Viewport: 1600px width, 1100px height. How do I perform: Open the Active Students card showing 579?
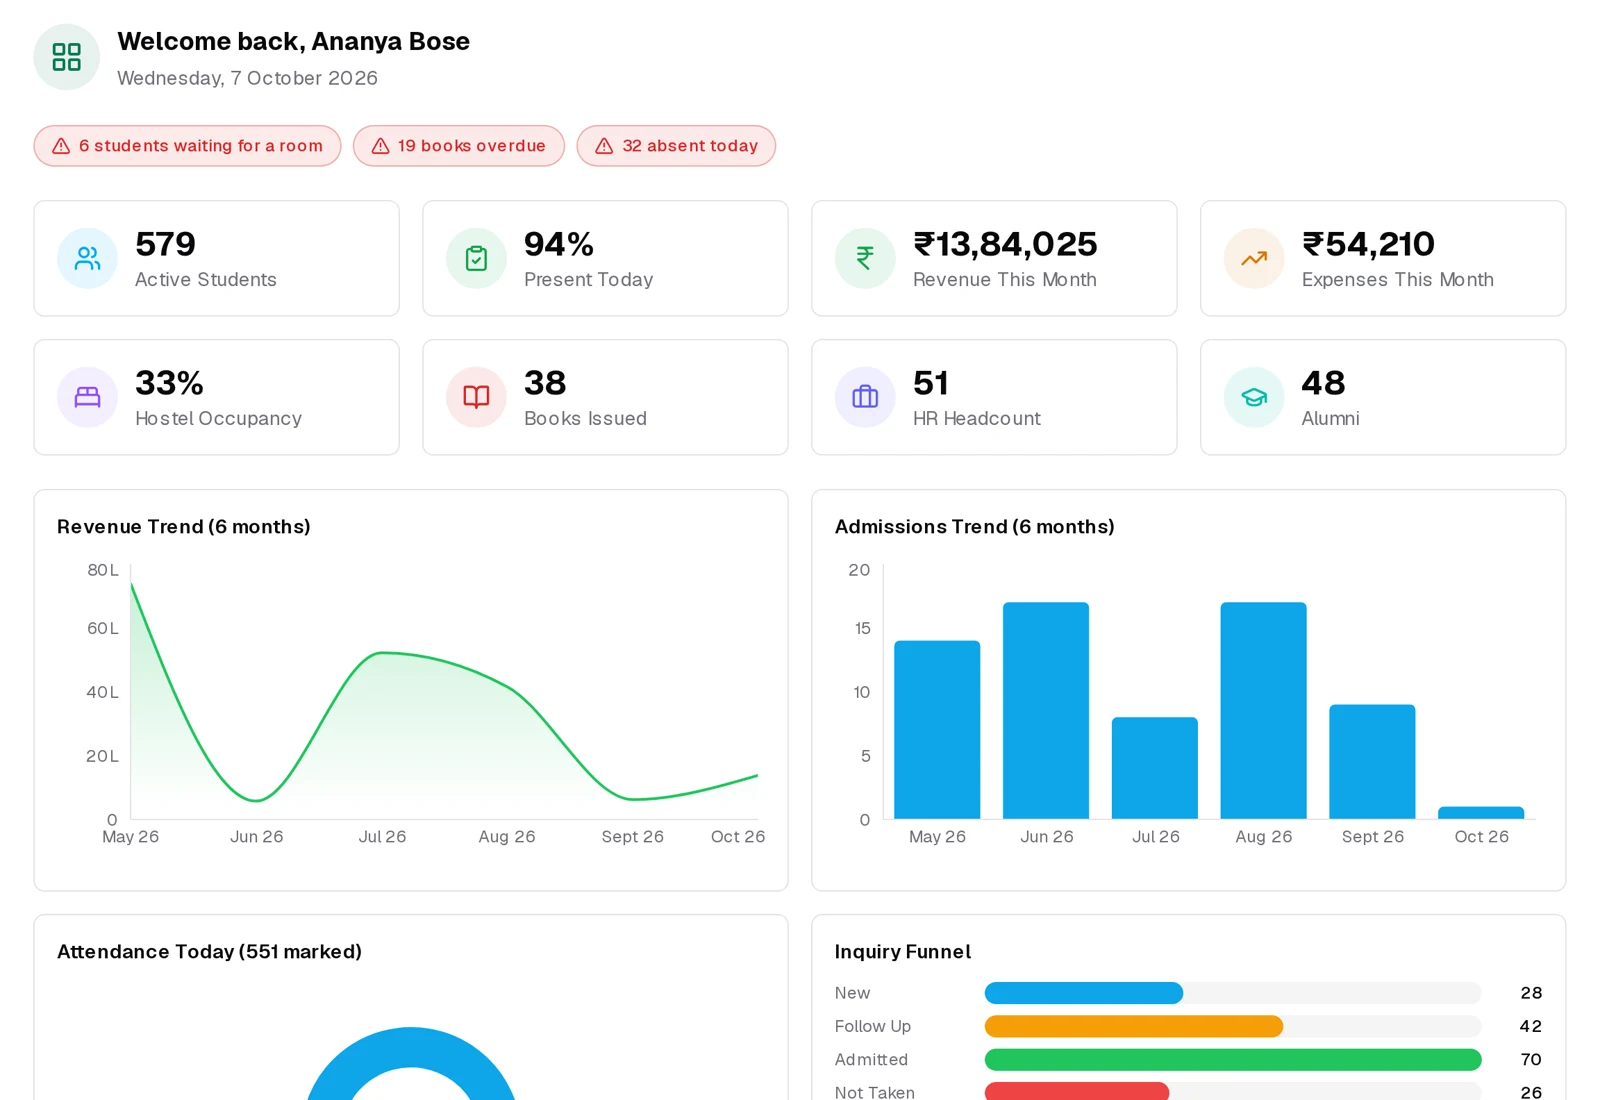[216, 258]
